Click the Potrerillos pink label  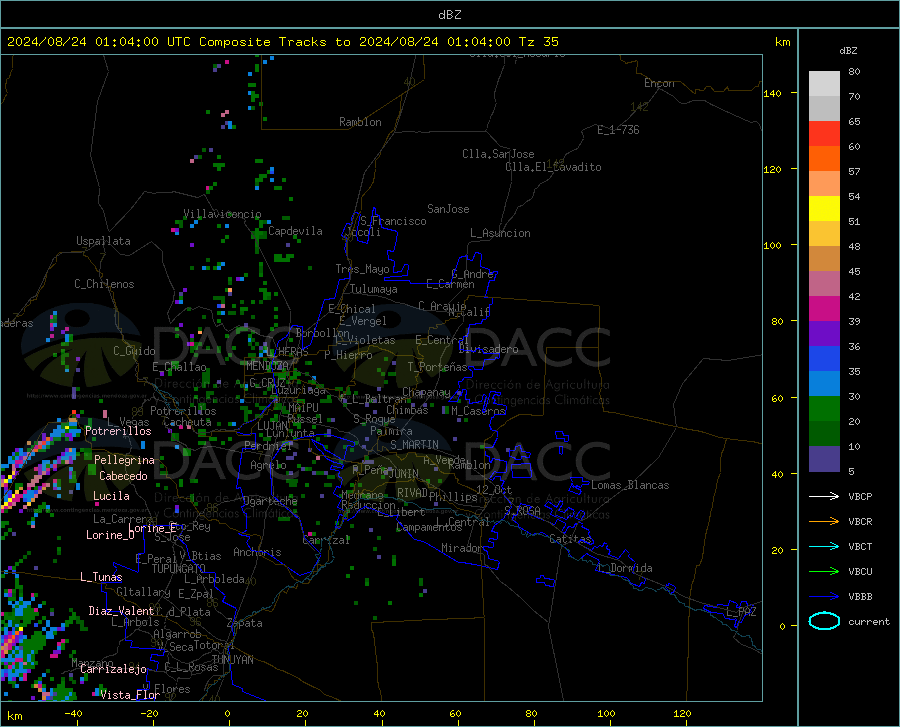(x=118, y=431)
